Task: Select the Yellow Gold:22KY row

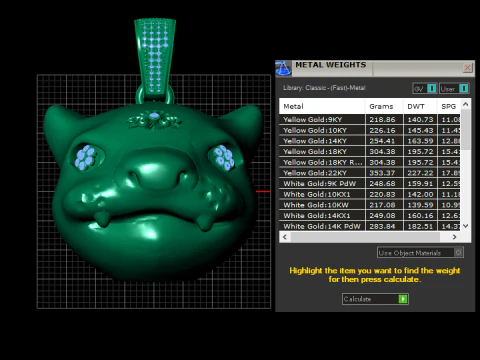Action: [370, 173]
